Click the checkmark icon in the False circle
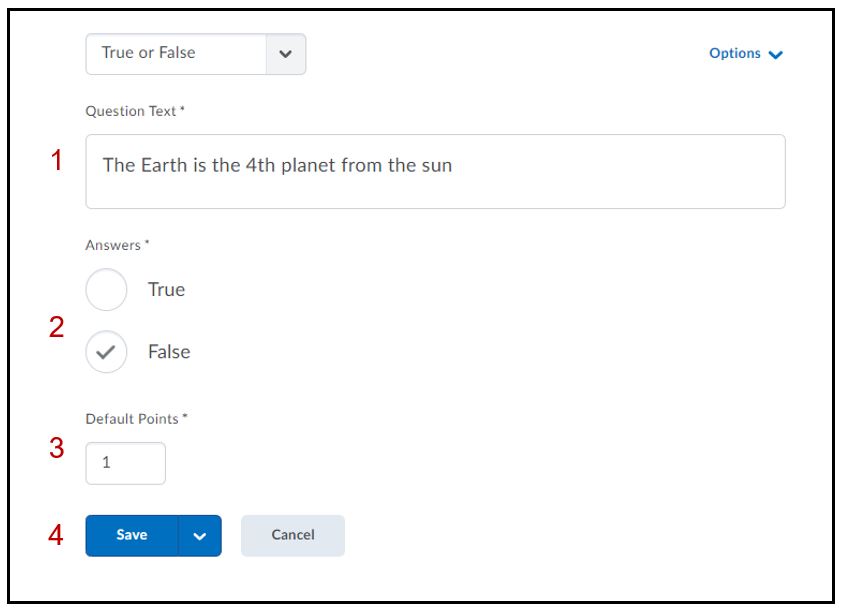 [106, 352]
